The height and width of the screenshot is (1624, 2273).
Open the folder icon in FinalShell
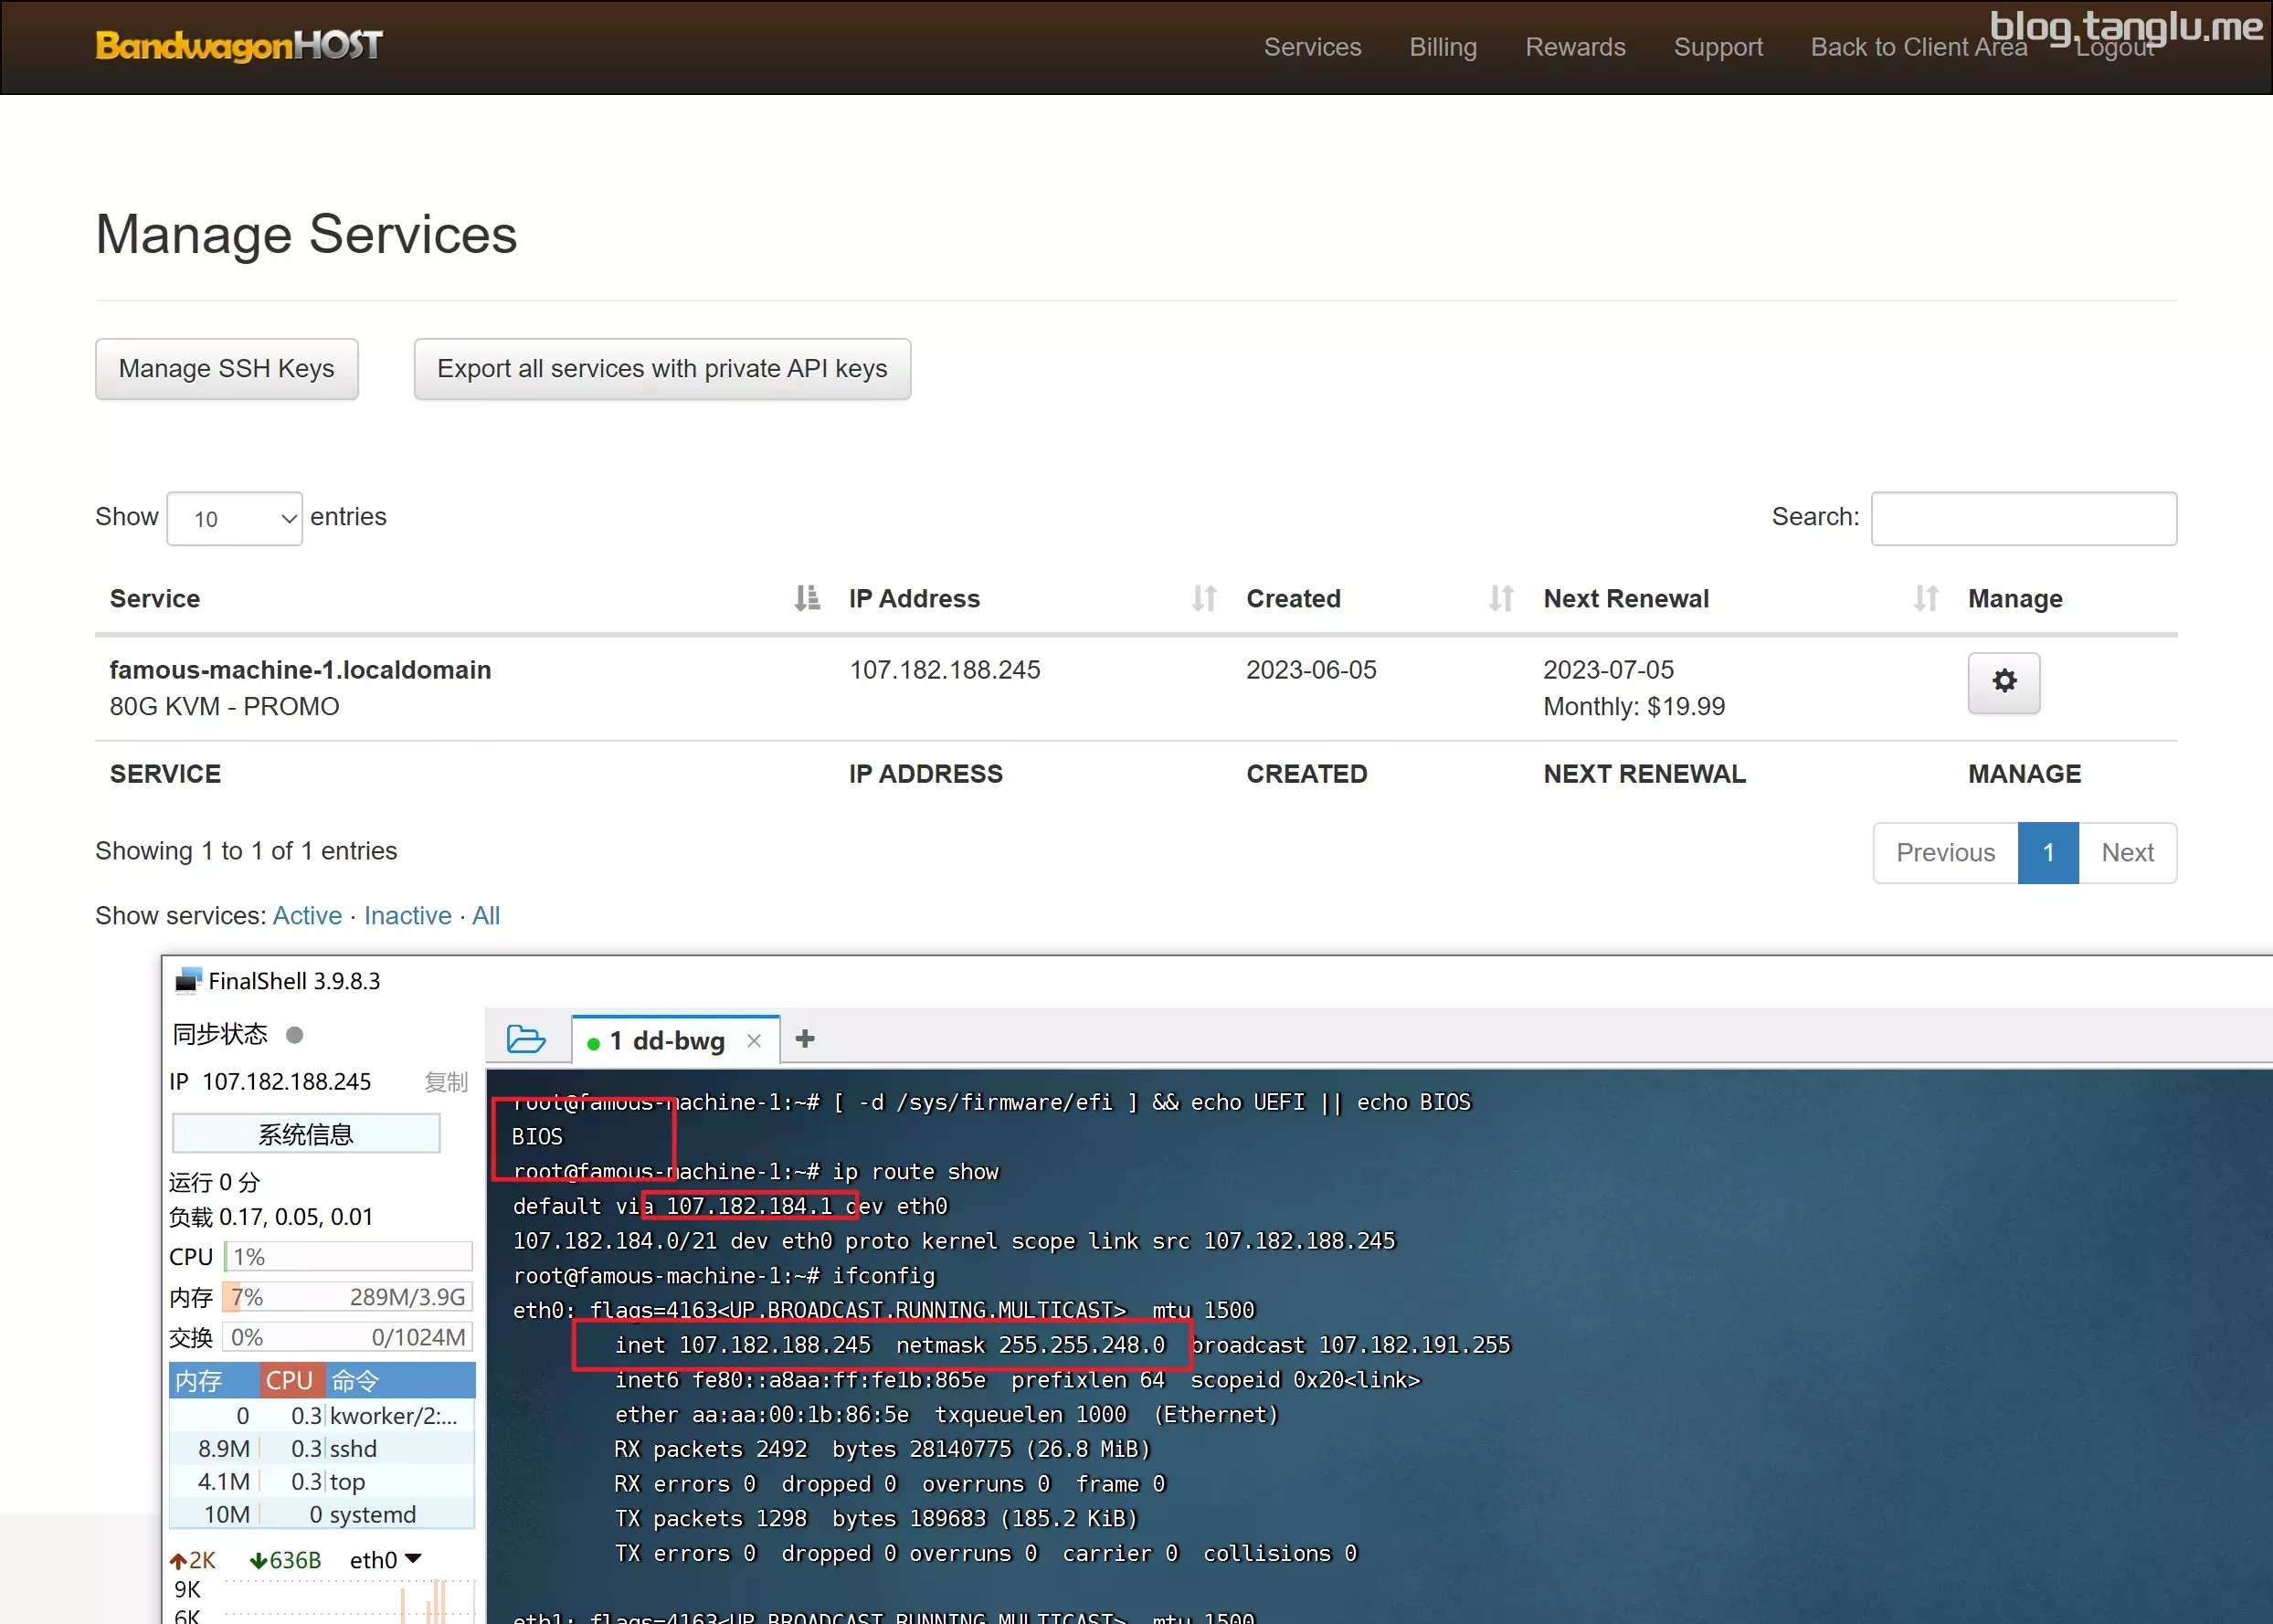[x=525, y=1039]
